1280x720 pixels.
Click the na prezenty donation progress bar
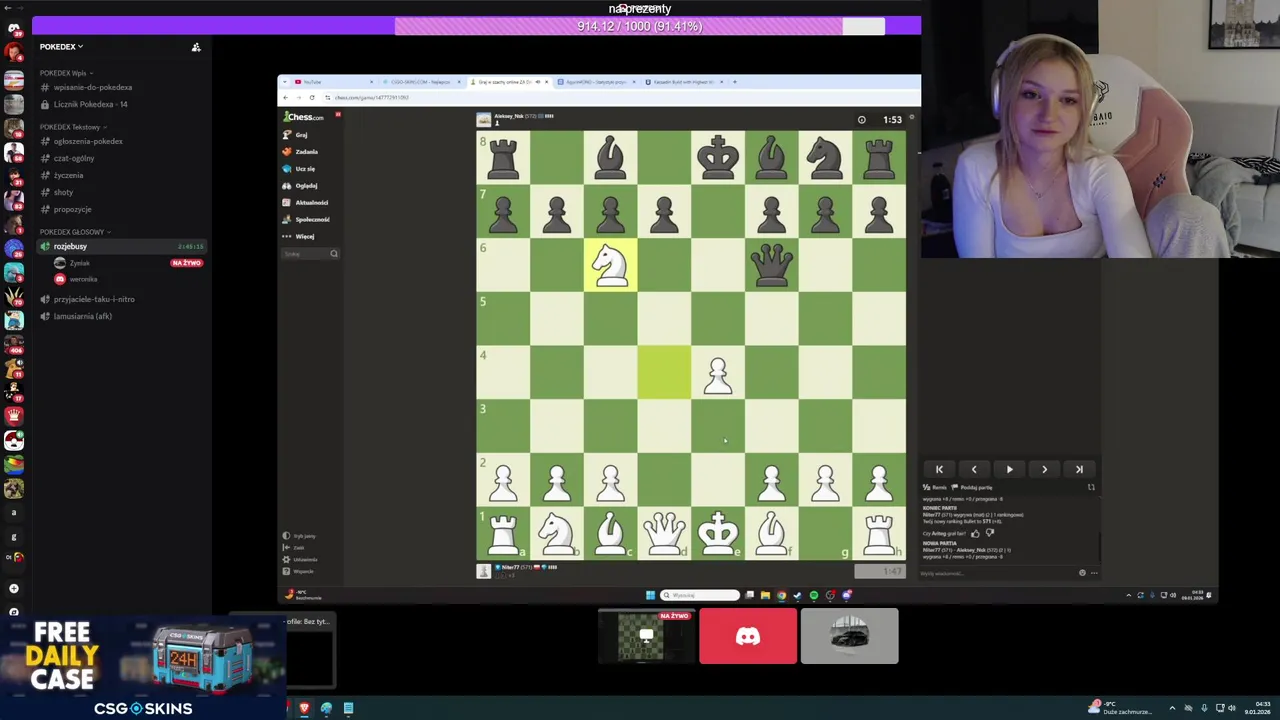[640, 26]
